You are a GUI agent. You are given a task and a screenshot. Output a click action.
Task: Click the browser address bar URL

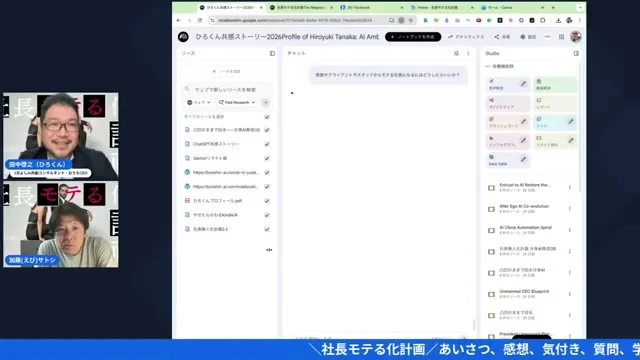coord(295,20)
